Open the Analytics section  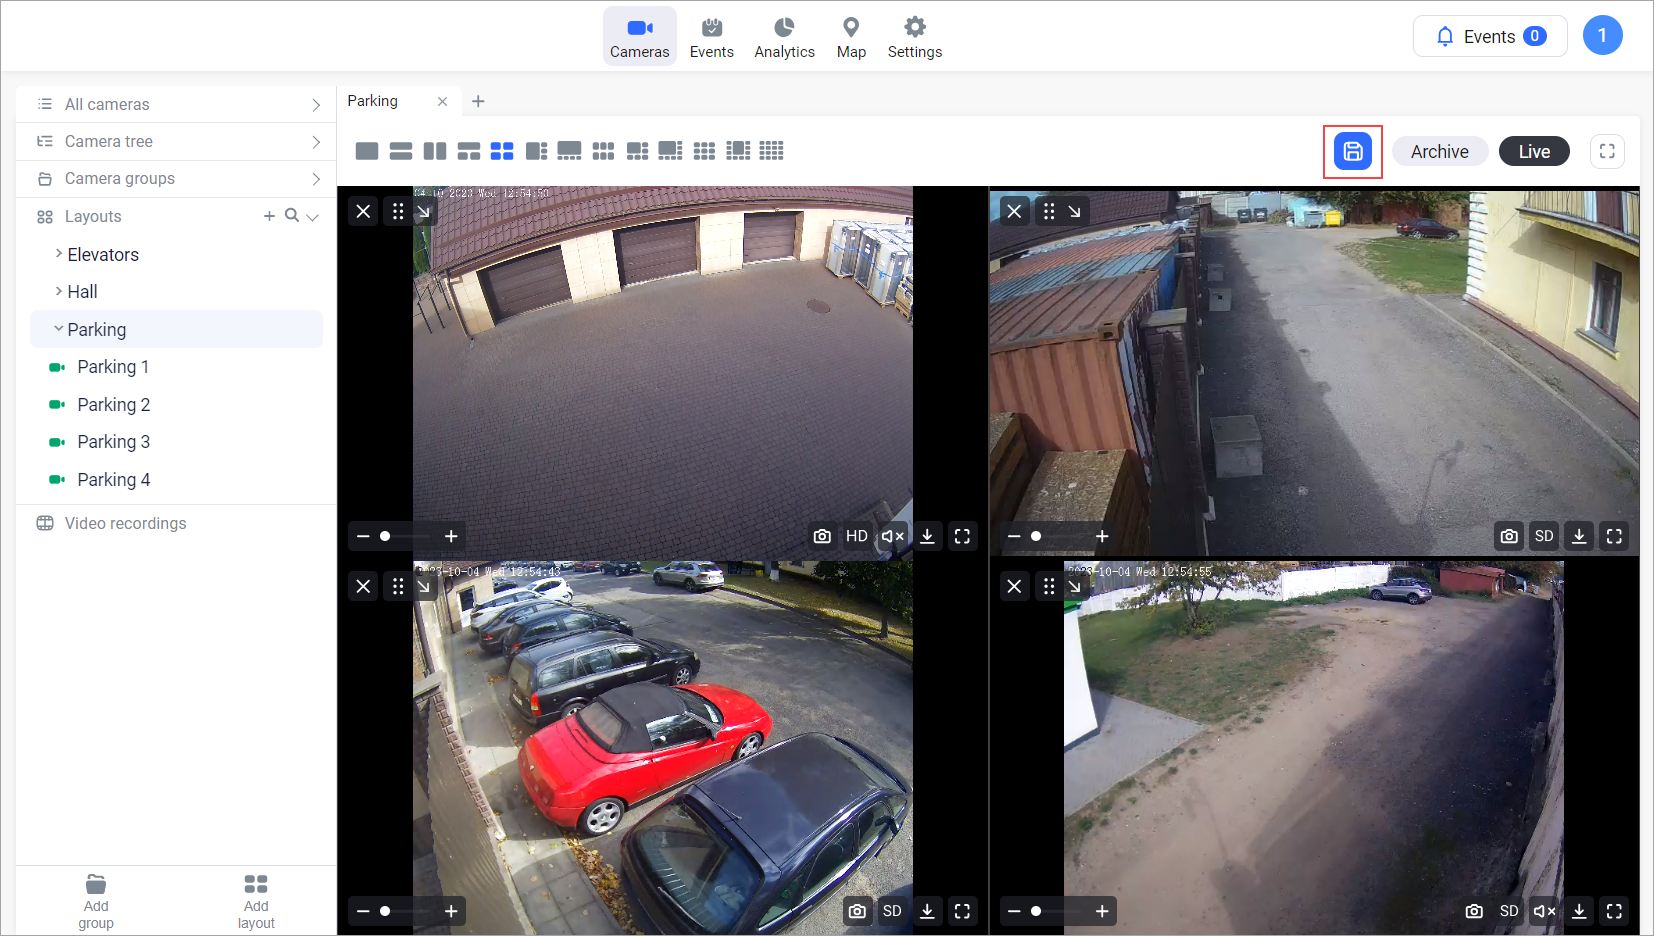click(784, 37)
